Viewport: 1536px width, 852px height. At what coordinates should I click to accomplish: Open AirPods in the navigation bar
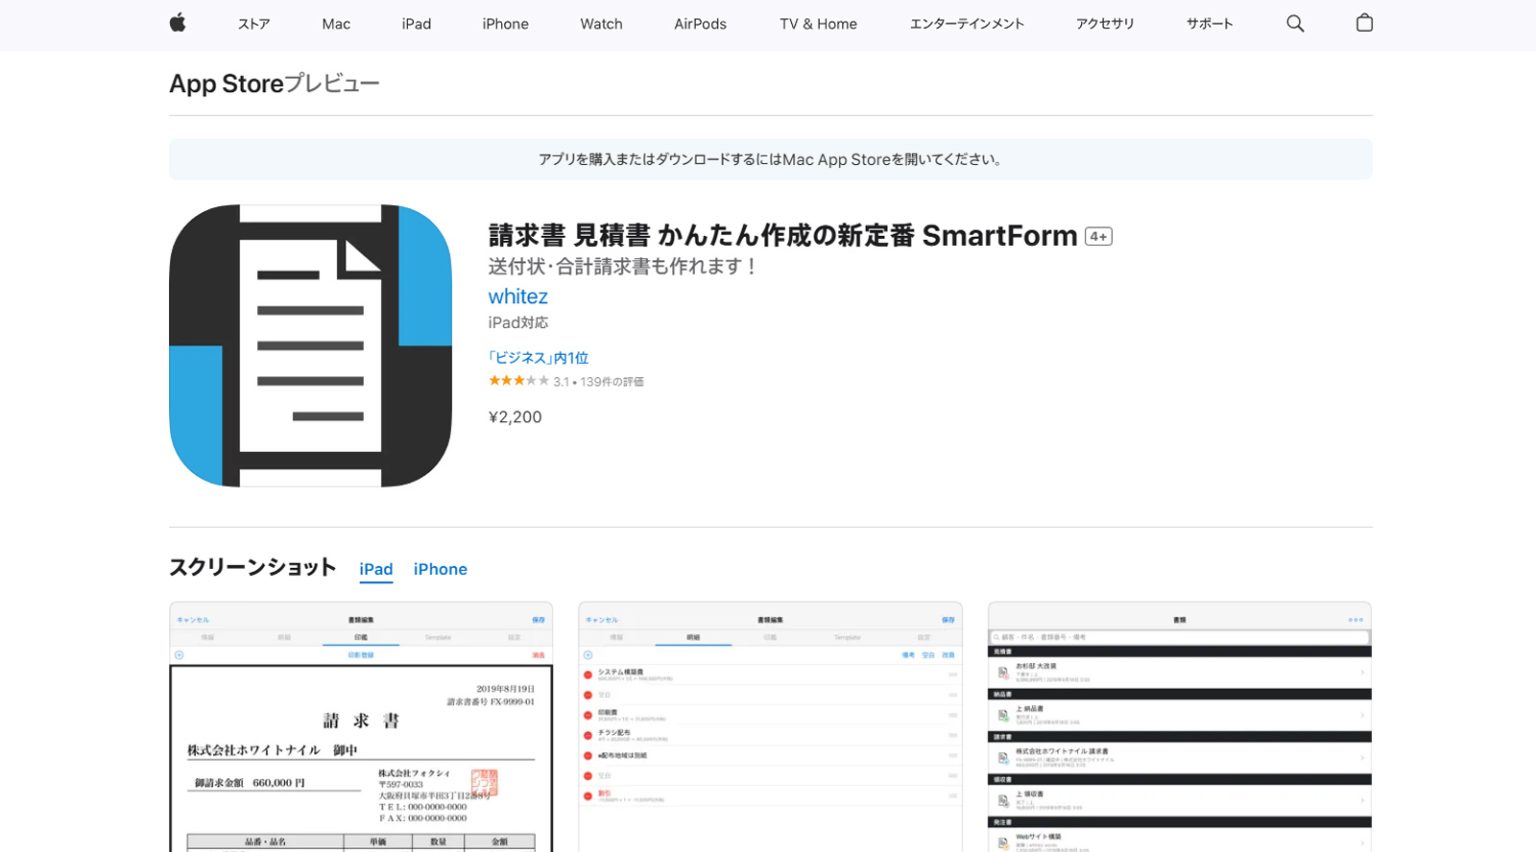point(700,24)
